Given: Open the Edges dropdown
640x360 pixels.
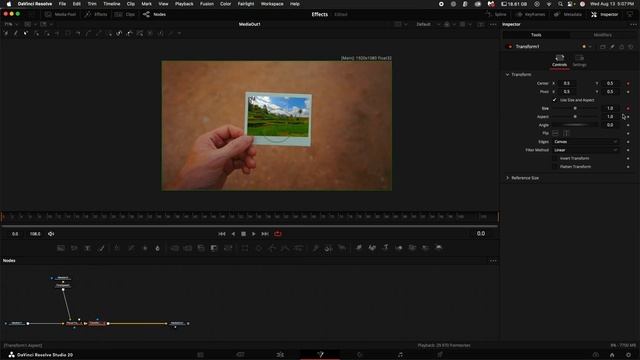Looking at the screenshot, I should pyautogui.click(x=585, y=142).
